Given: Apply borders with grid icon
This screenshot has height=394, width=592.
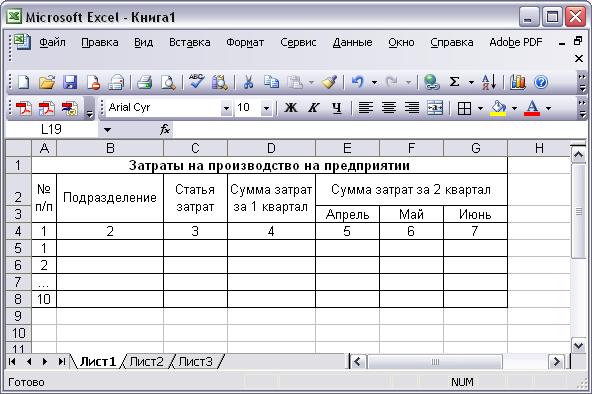Looking at the screenshot, I should click(x=464, y=108).
